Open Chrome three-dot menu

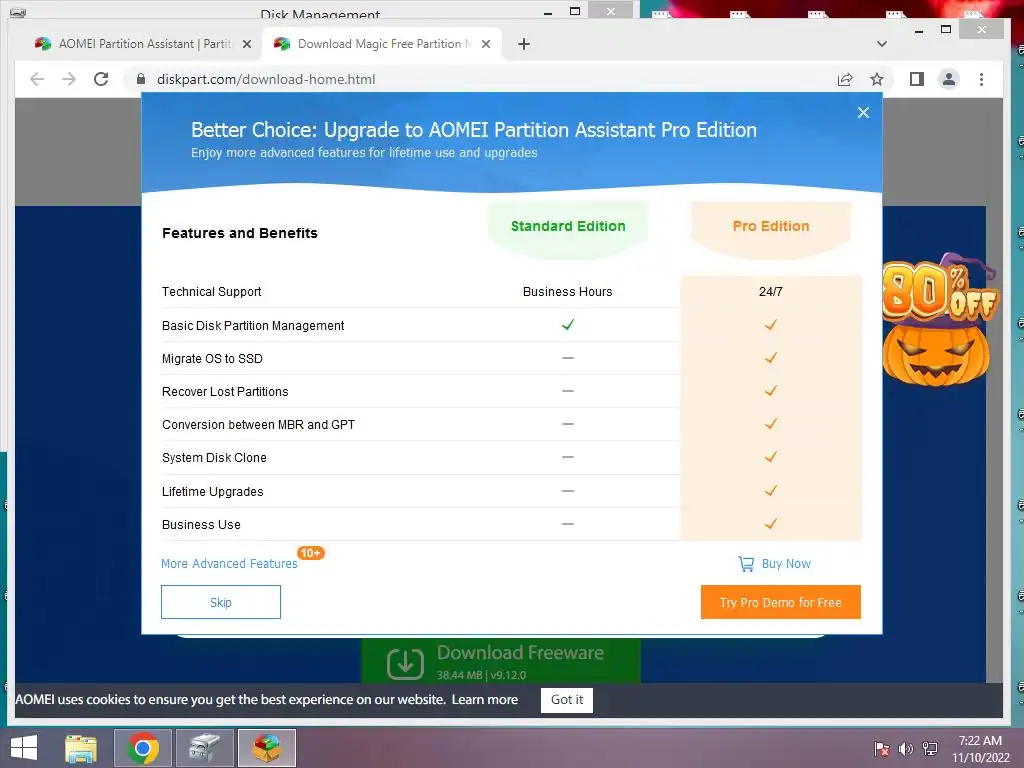tap(981, 79)
